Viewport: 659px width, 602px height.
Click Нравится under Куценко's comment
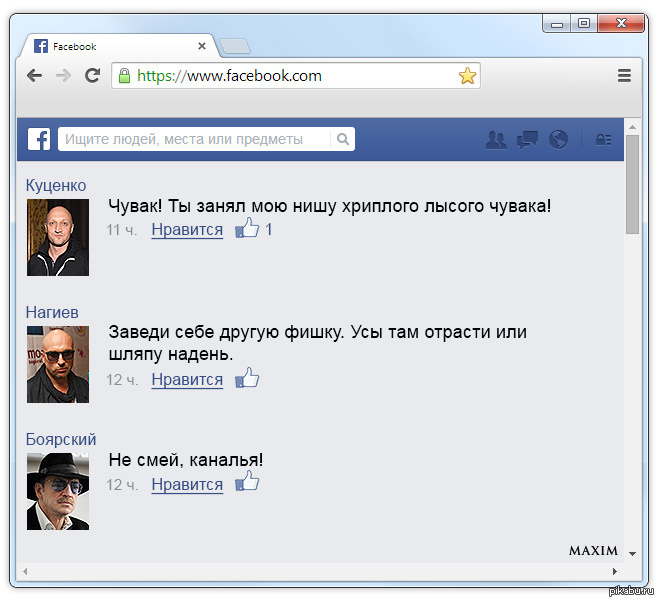187,230
